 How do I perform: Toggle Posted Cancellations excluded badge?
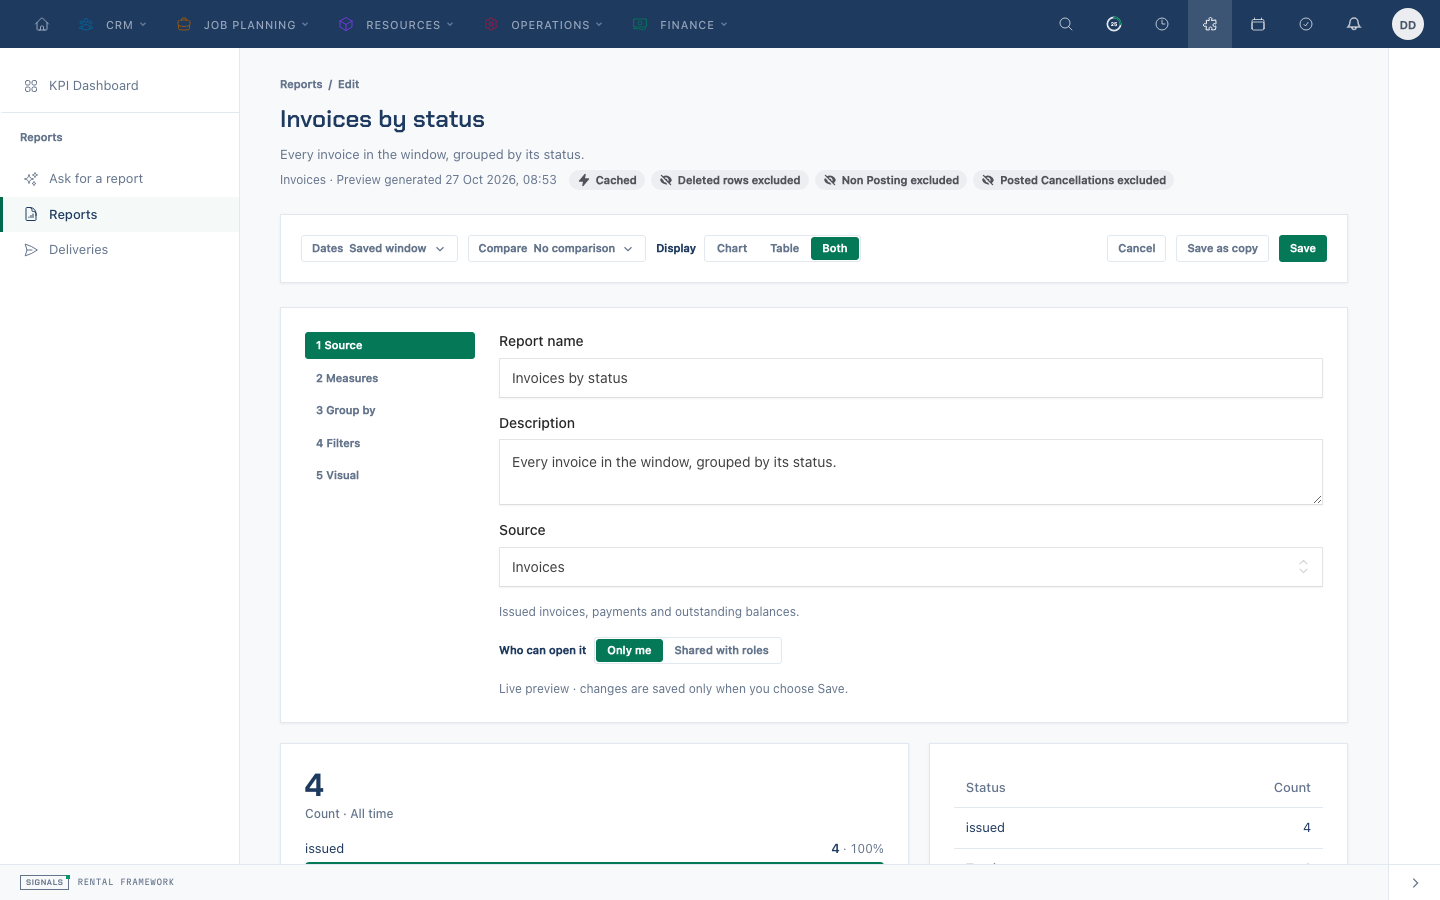pos(1073,180)
